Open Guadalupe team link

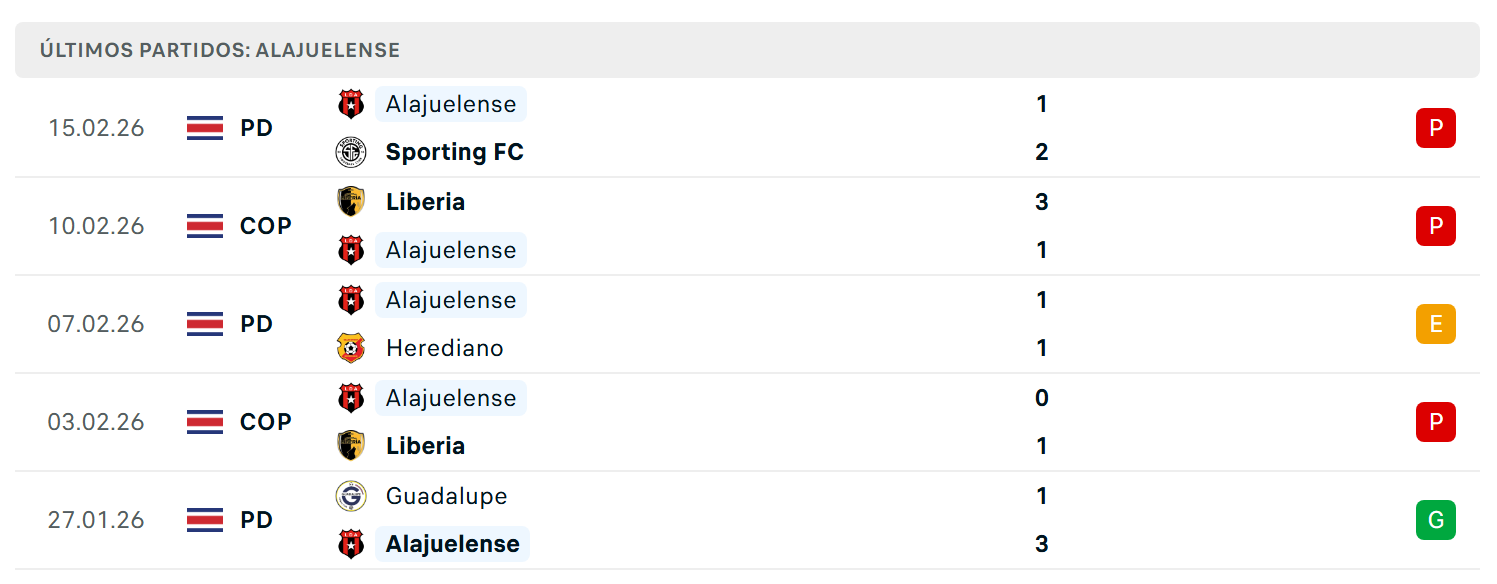(446, 496)
